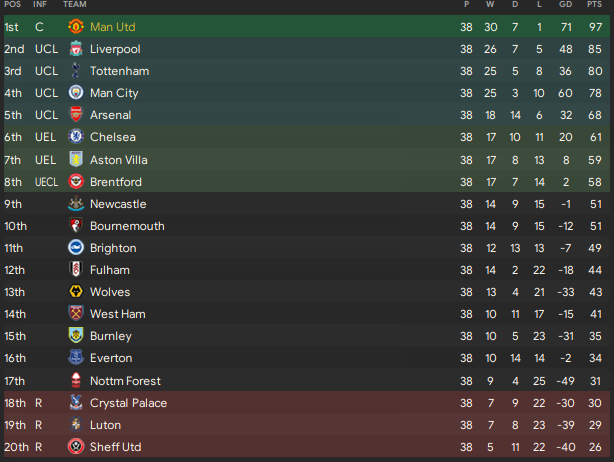Click the Chelsea club badge
Viewport: 614px width, 462px height.
click(x=75, y=137)
